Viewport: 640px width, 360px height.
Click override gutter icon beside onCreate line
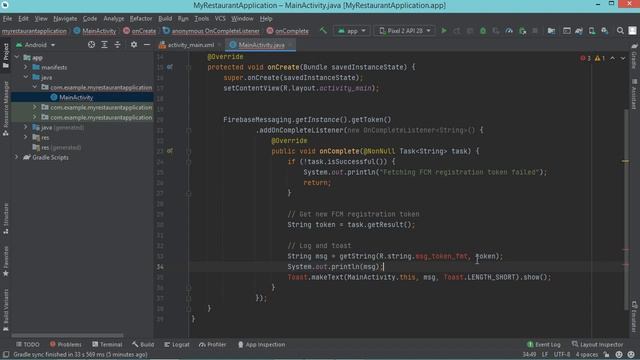coord(169,67)
